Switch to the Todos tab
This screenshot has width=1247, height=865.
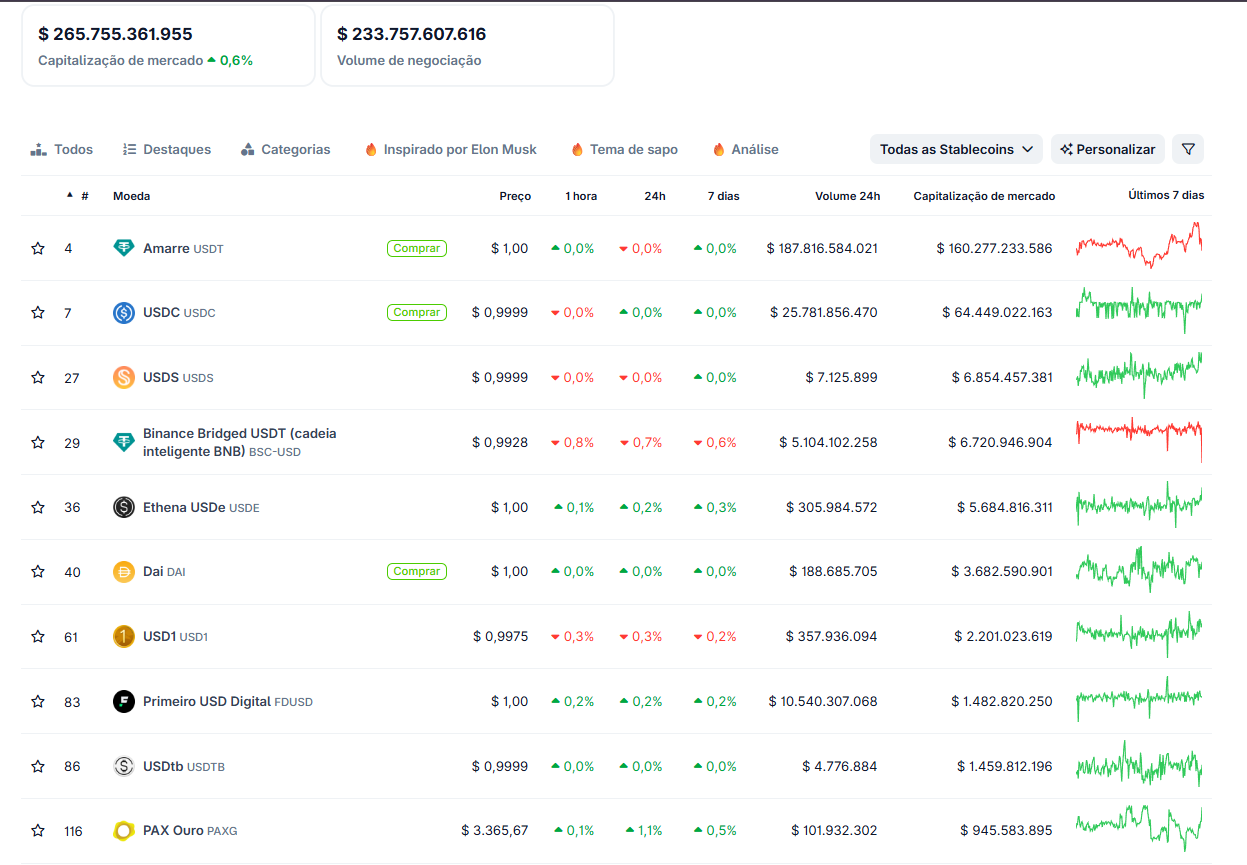pos(62,149)
